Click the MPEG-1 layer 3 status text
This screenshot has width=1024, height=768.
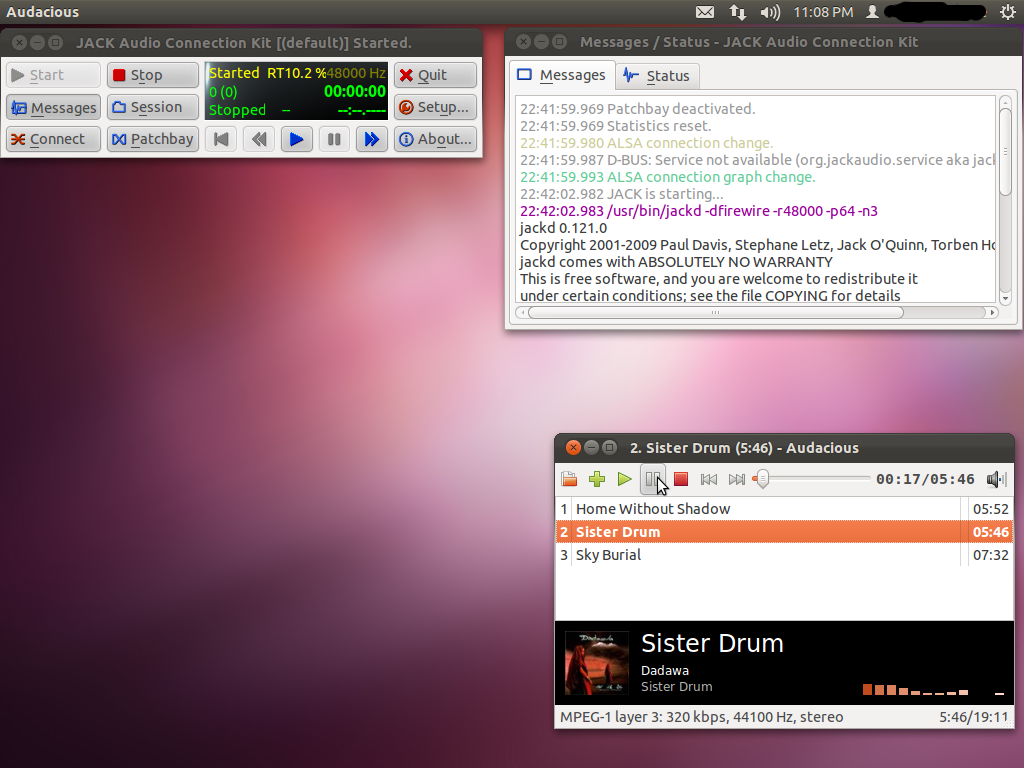point(701,717)
